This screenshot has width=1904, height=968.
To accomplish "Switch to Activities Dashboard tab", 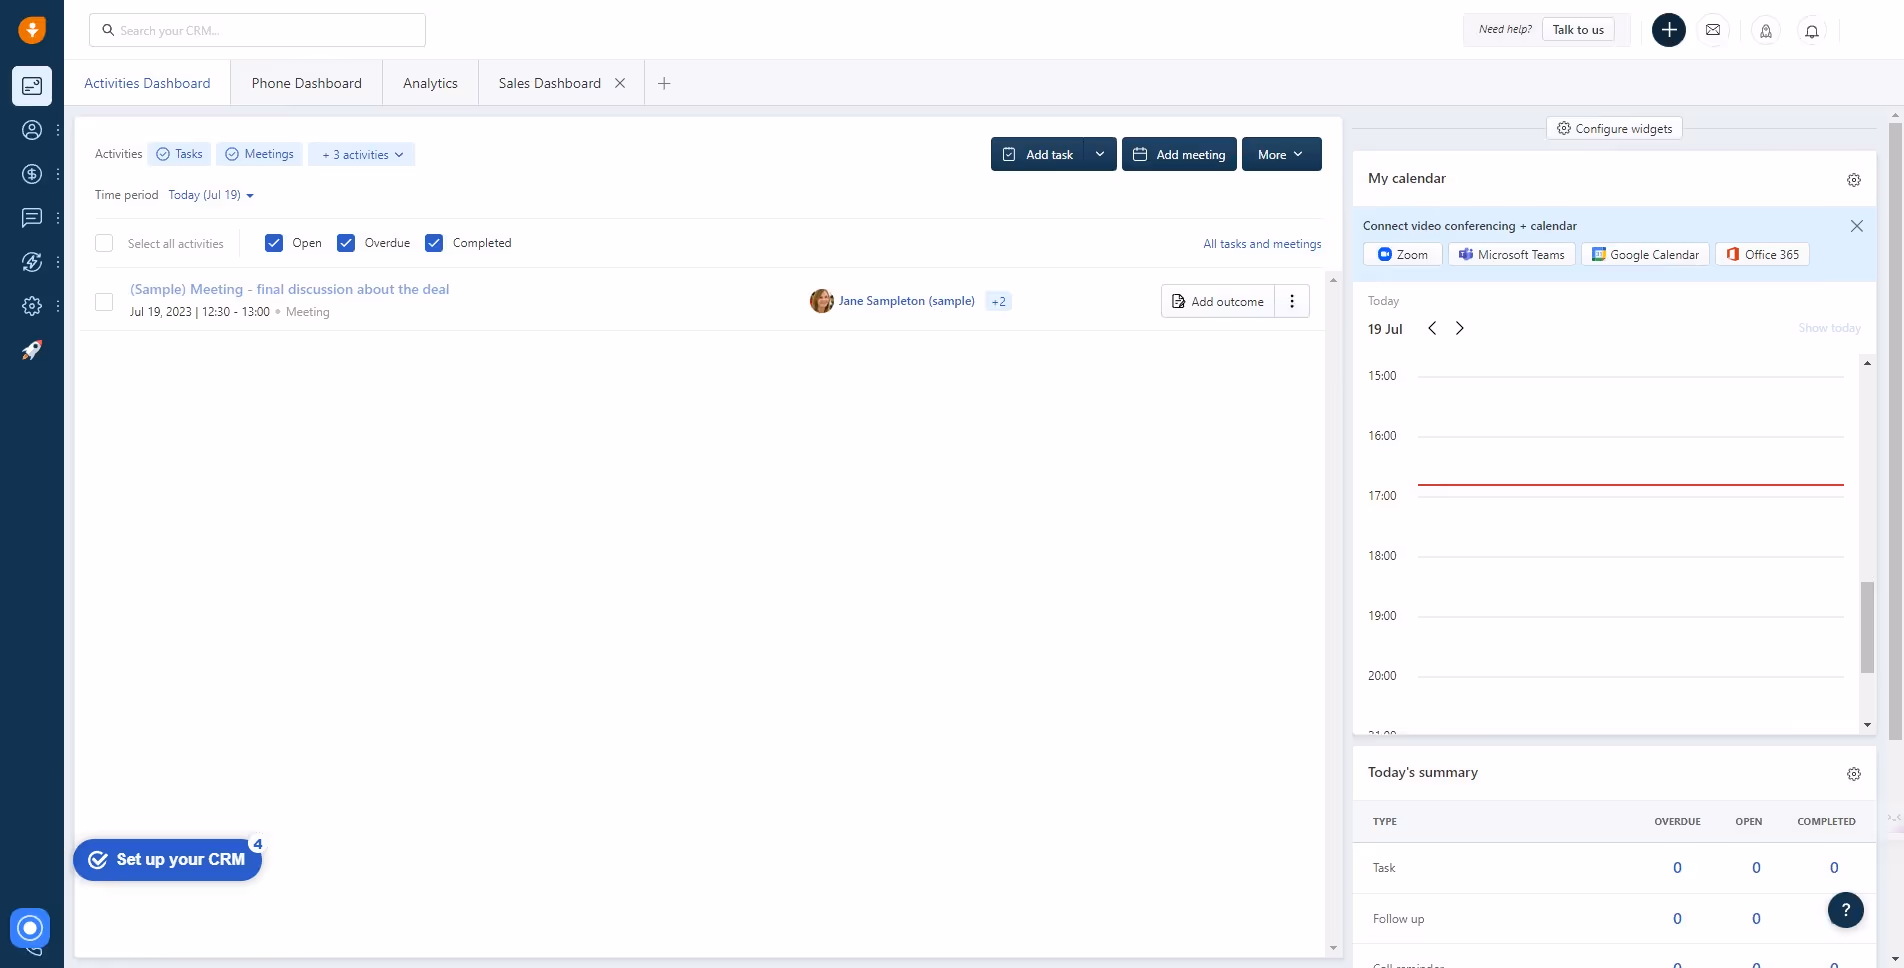I will pyautogui.click(x=147, y=83).
